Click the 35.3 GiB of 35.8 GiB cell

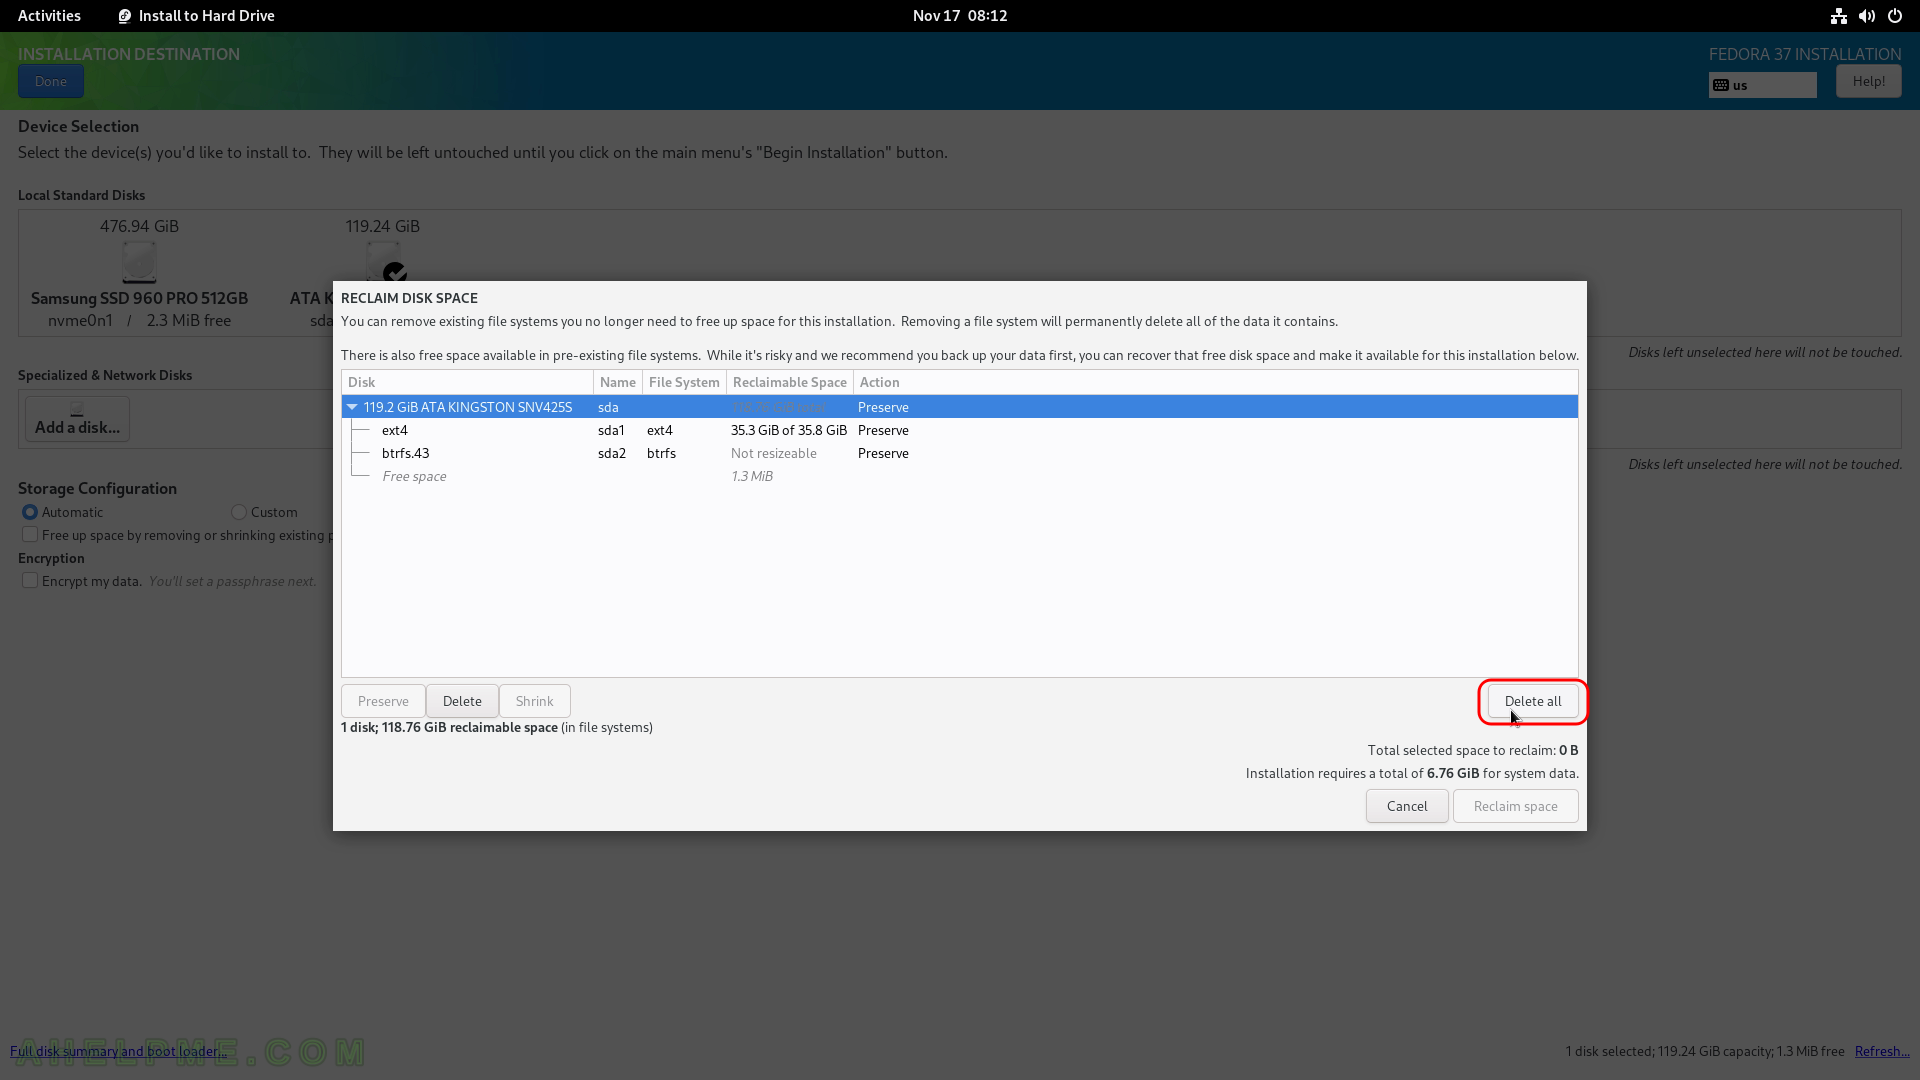tap(788, 430)
